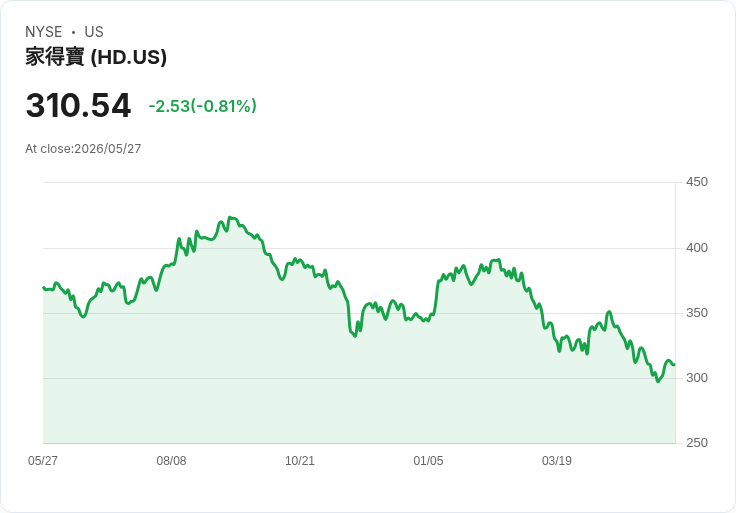Click the 310.54 current price

78,105
